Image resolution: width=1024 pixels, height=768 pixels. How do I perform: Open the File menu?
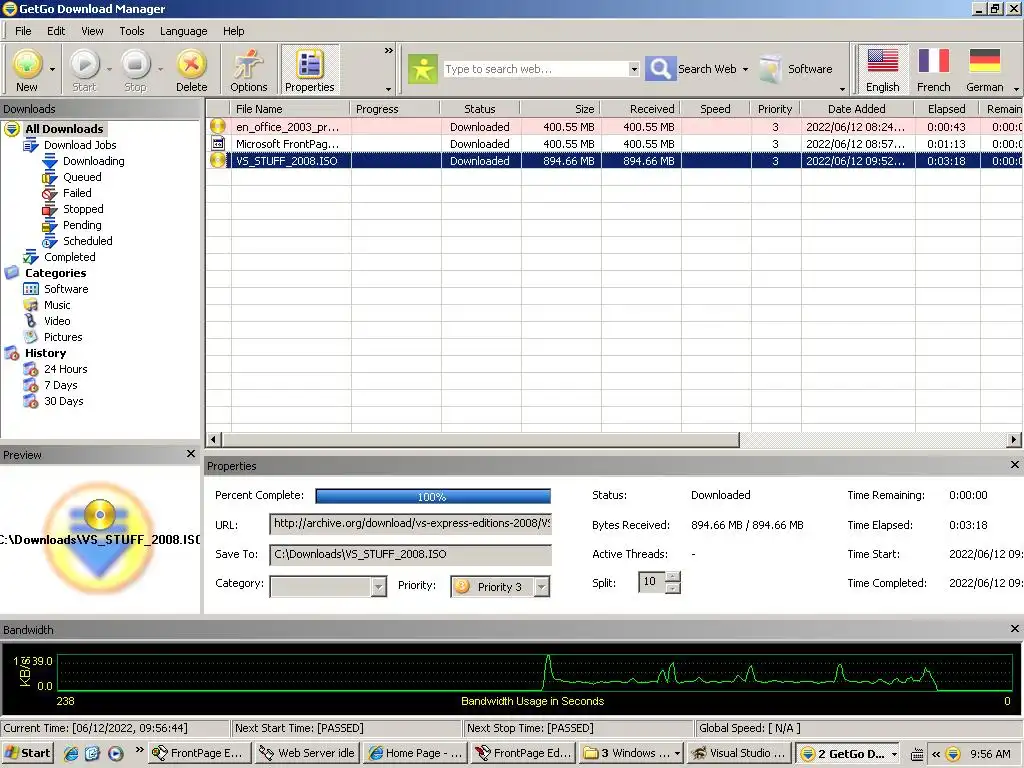pos(23,31)
